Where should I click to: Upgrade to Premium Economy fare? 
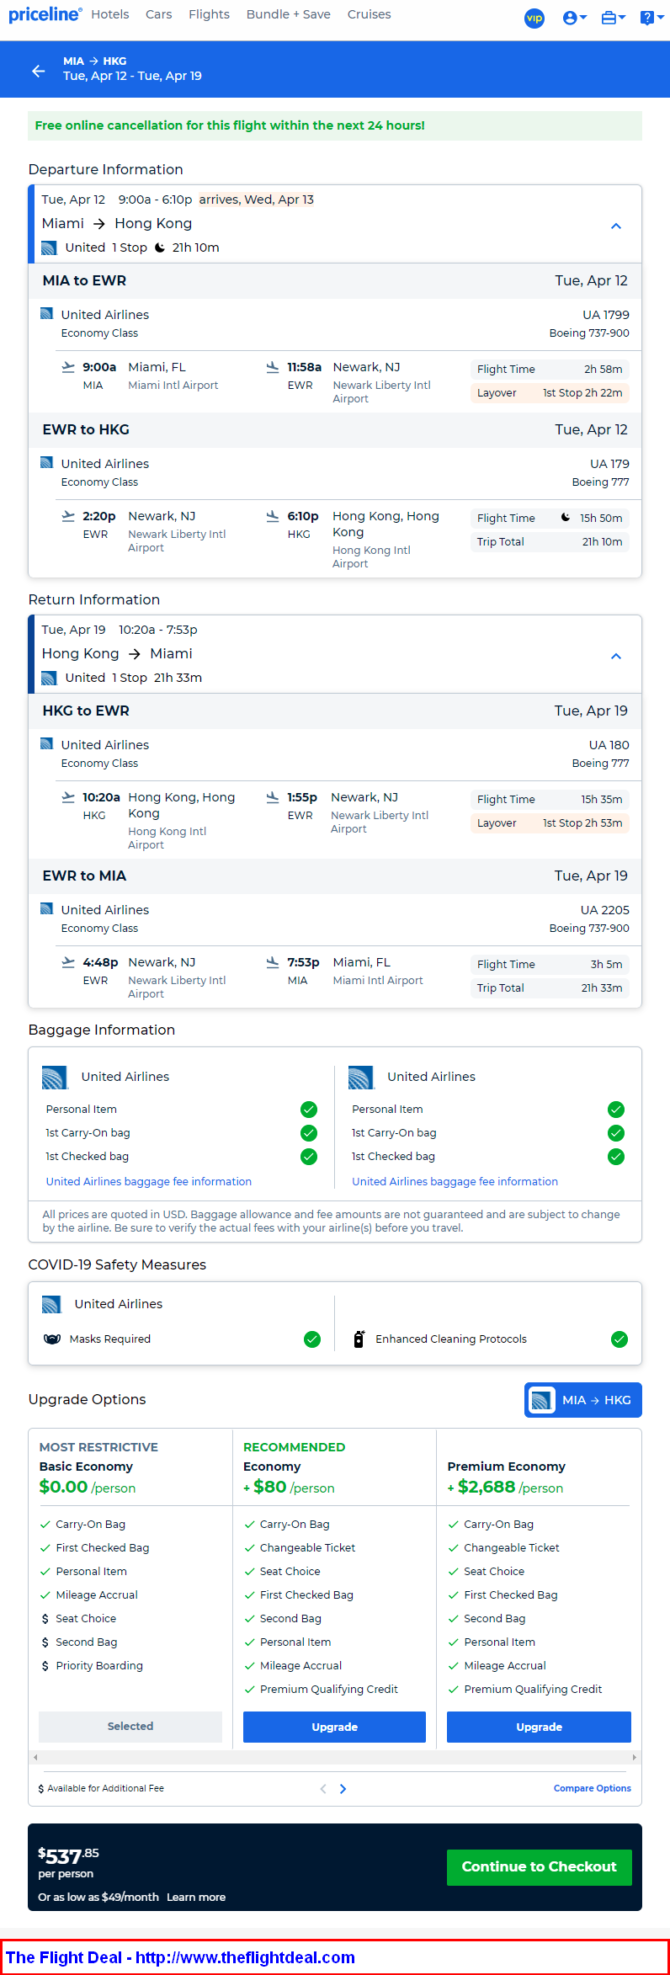coord(538,1726)
